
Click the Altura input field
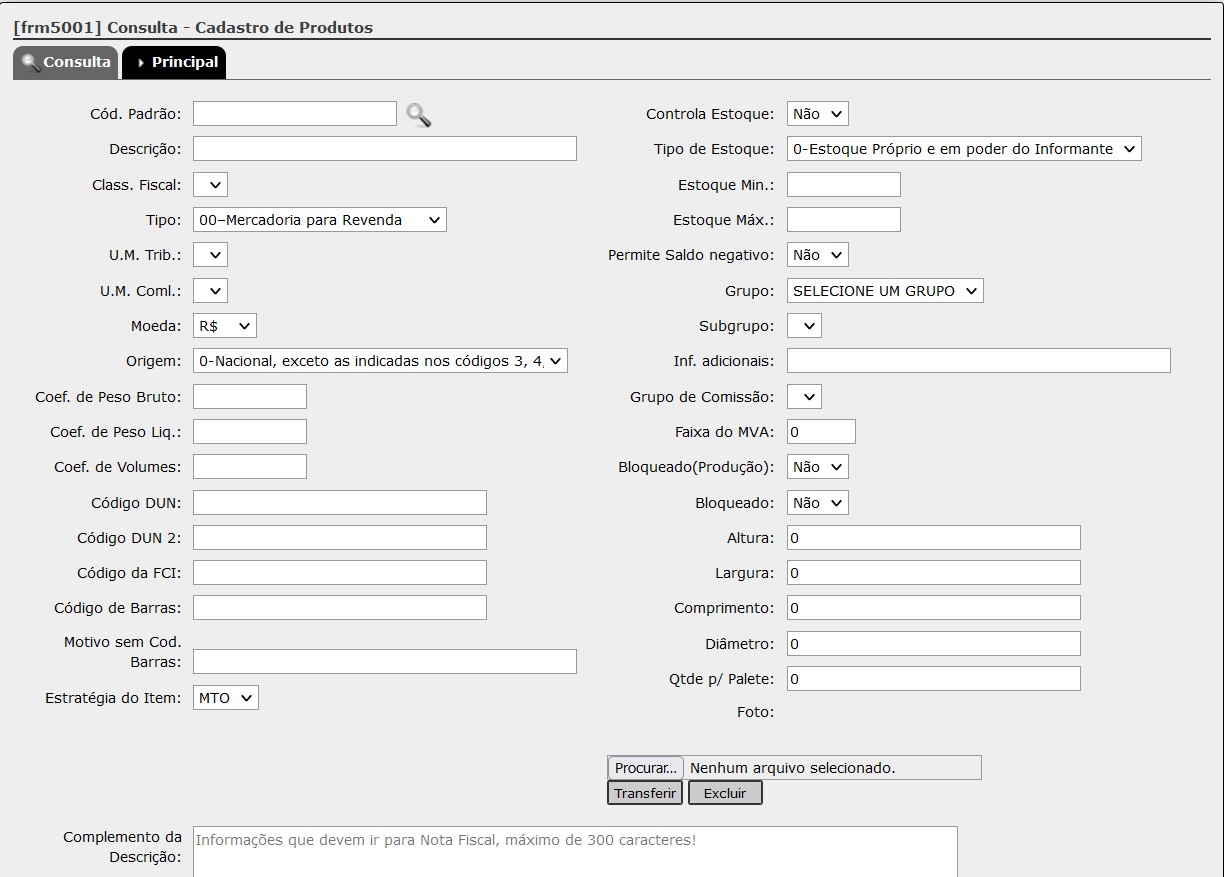point(934,538)
